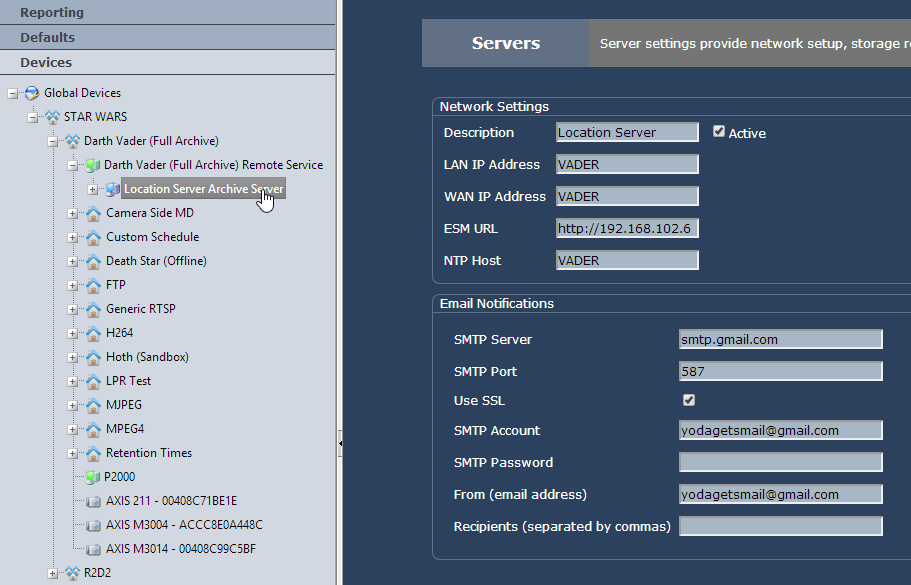Image resolution: width=911 pixels, height=585 pixels.
Task: Expand the Retention Times node
Action: pyautogui.click(x=73, y=453)
